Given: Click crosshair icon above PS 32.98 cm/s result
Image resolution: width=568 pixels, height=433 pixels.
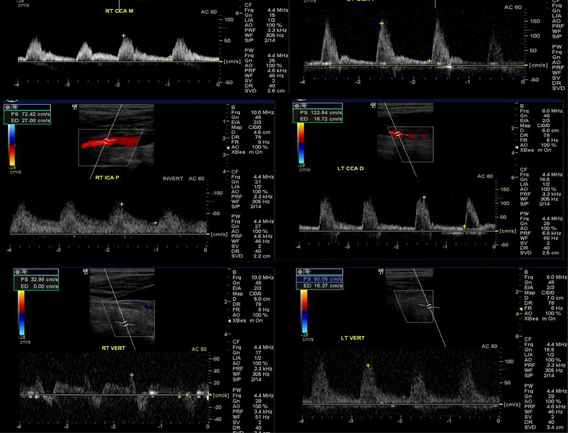Looking at the screenshot, I should pyautogui.click(x=18, y=272).
